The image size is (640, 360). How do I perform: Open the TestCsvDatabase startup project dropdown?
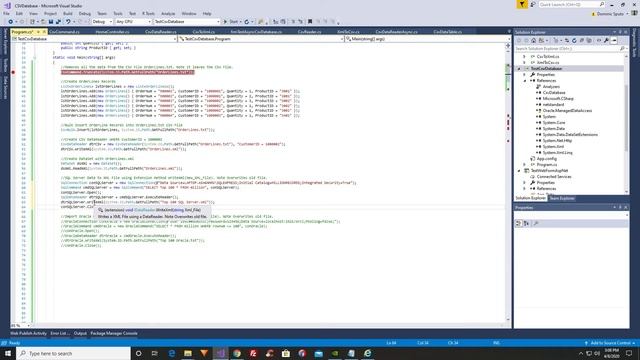tap(187, 22)
